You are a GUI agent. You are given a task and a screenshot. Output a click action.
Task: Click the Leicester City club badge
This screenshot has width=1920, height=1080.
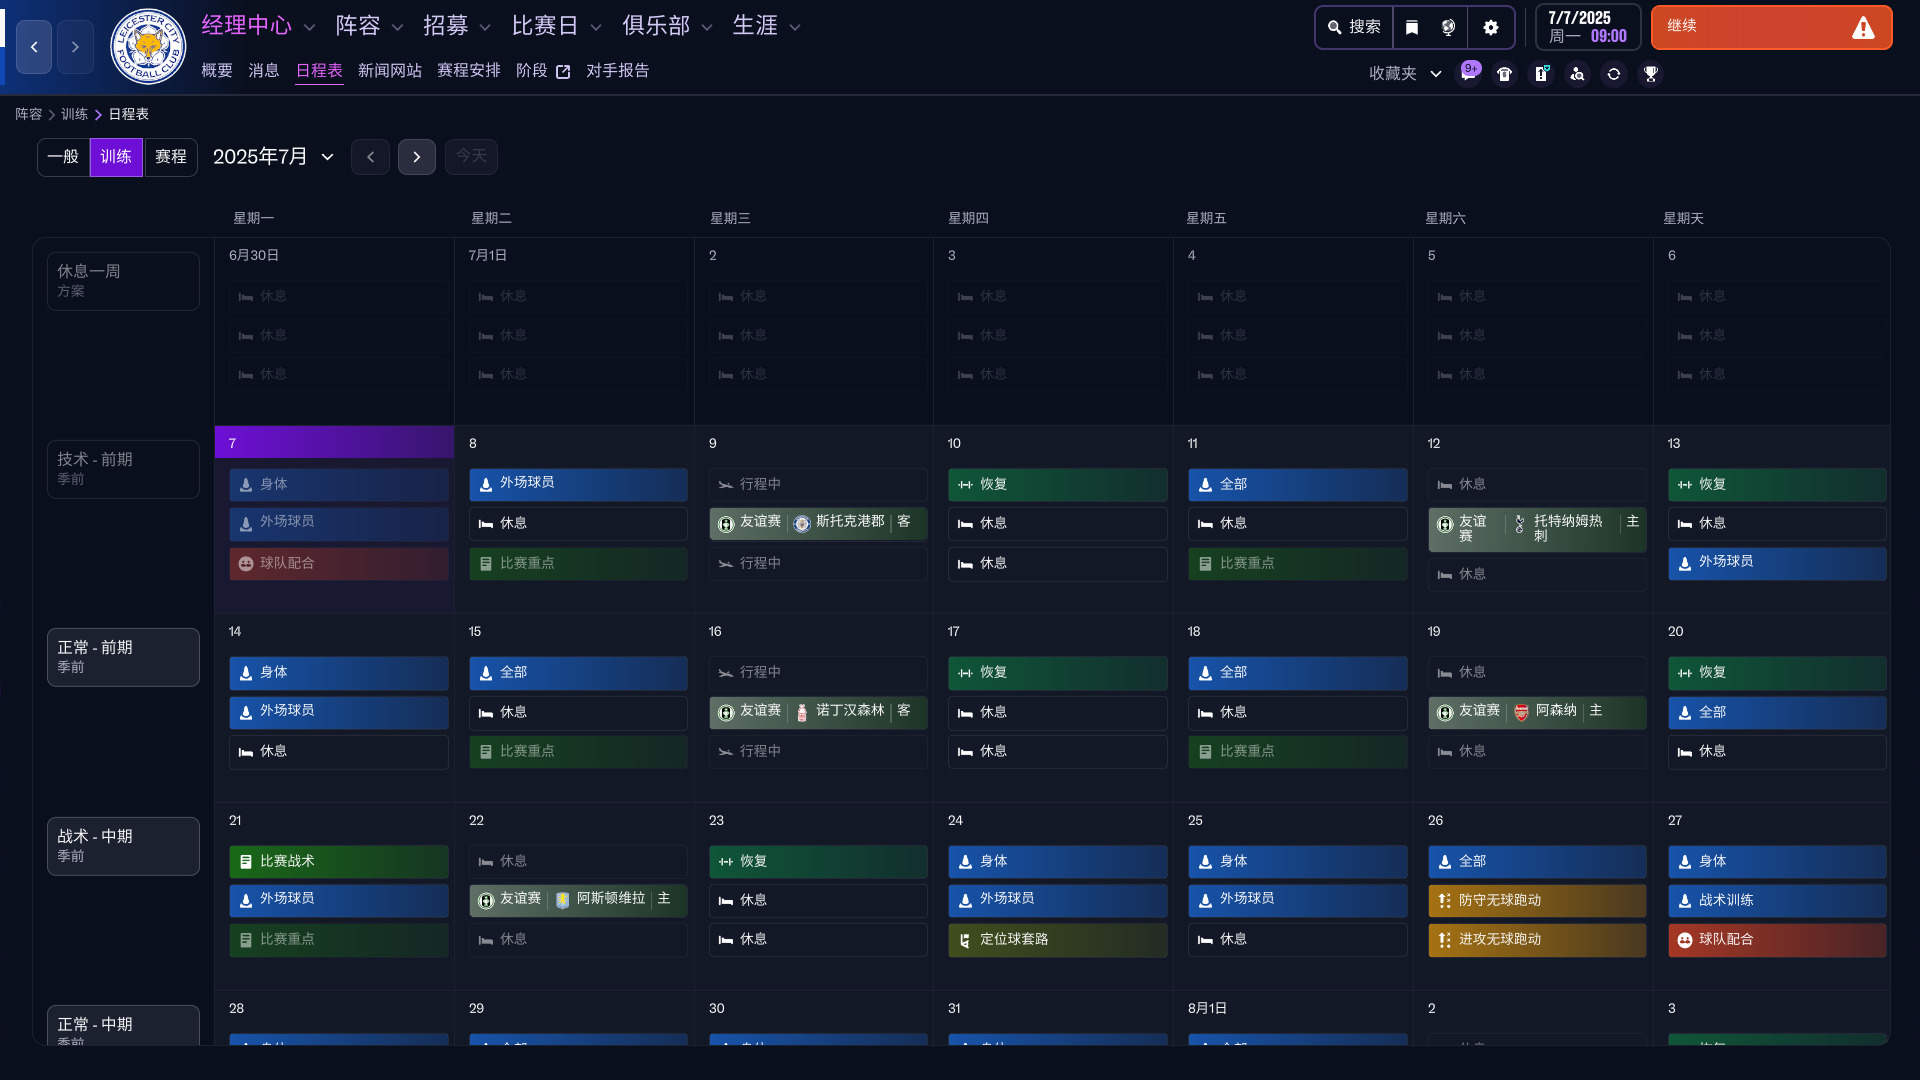pyautogui.click(x=148, y=47)
